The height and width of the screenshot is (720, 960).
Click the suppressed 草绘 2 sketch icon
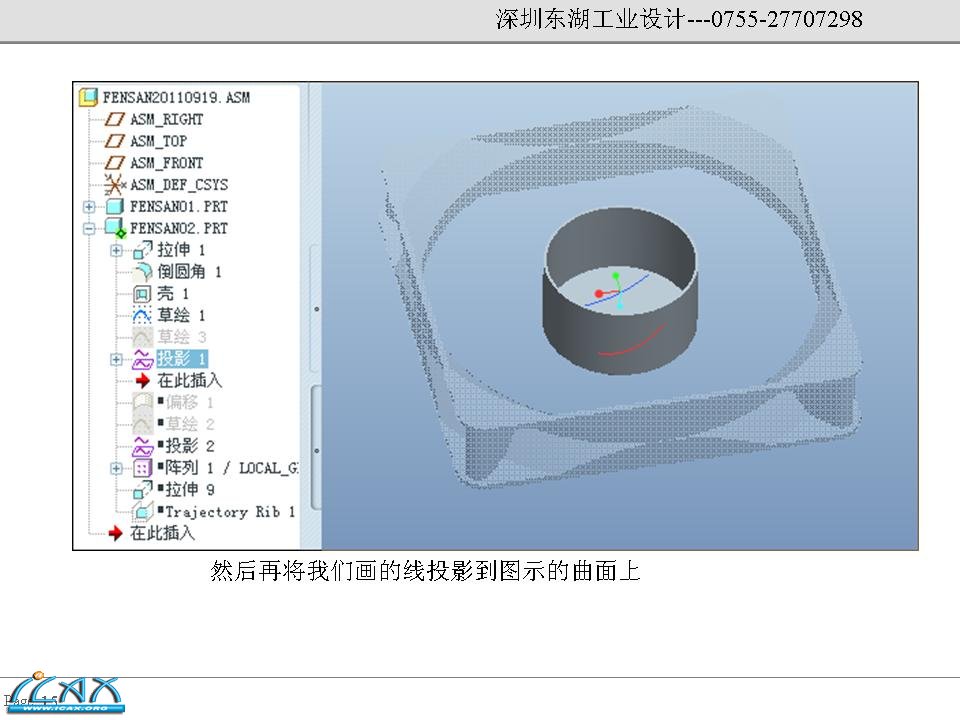click(142, 424)
